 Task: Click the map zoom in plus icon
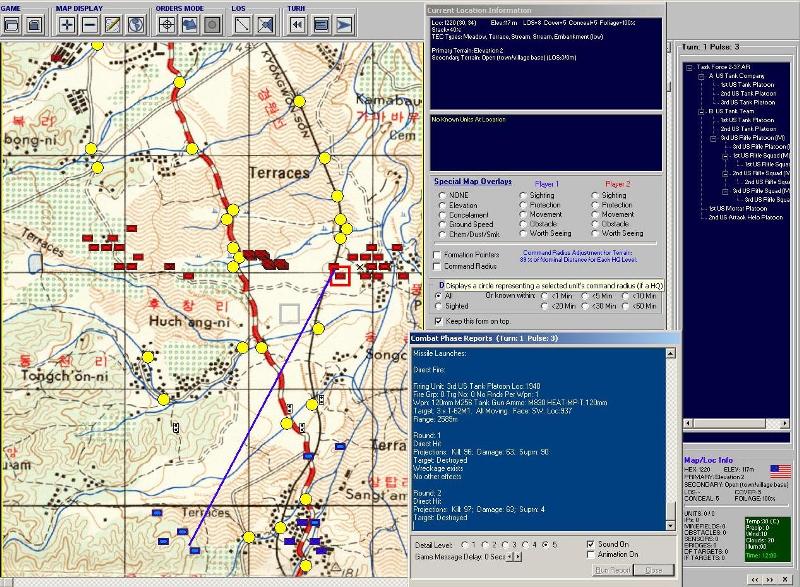click(67, 24)
